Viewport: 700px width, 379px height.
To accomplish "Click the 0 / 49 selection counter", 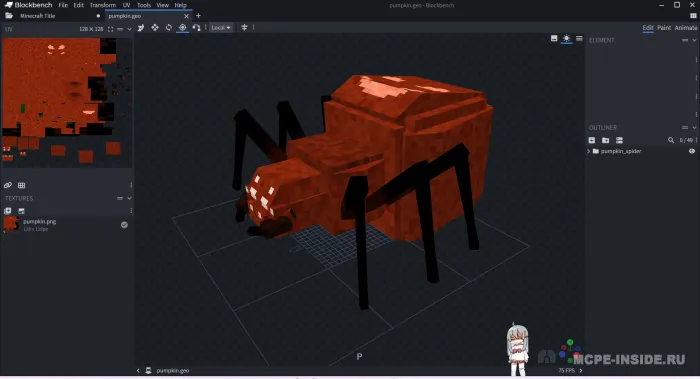I will point(686,140).
